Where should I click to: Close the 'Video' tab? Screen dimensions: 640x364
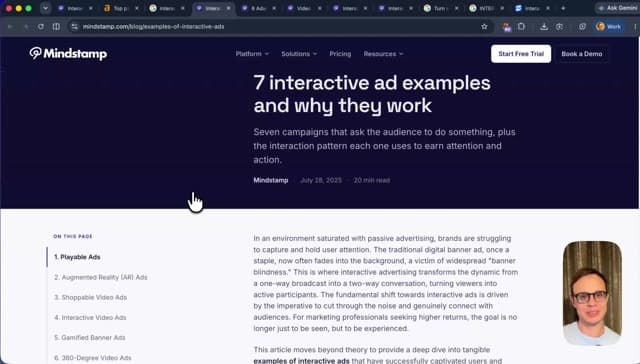click(x=320, y=8)
